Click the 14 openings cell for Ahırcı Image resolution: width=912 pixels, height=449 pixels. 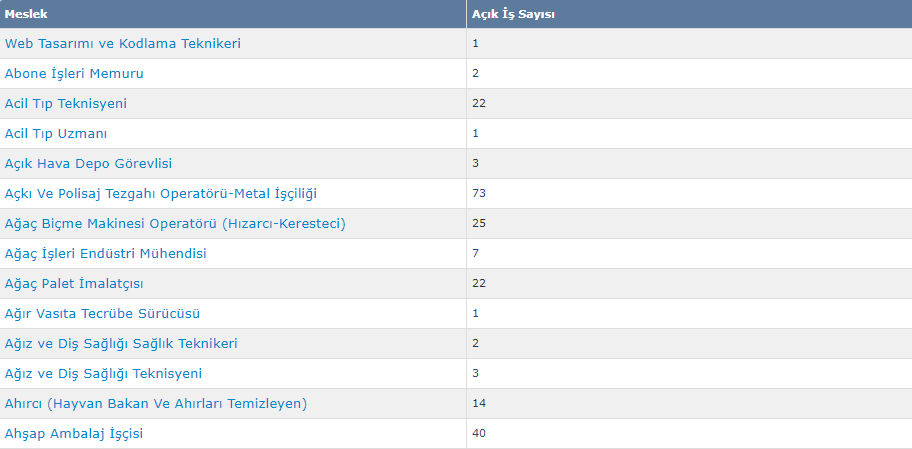pos(689,404)
